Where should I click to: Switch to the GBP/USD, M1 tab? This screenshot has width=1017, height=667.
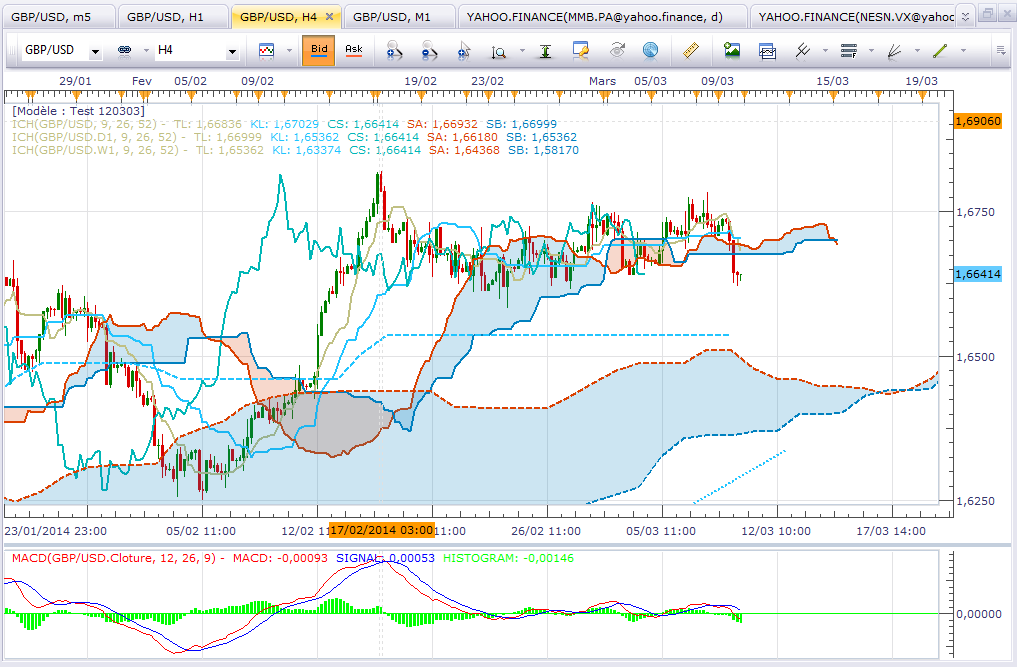(399, 17)
